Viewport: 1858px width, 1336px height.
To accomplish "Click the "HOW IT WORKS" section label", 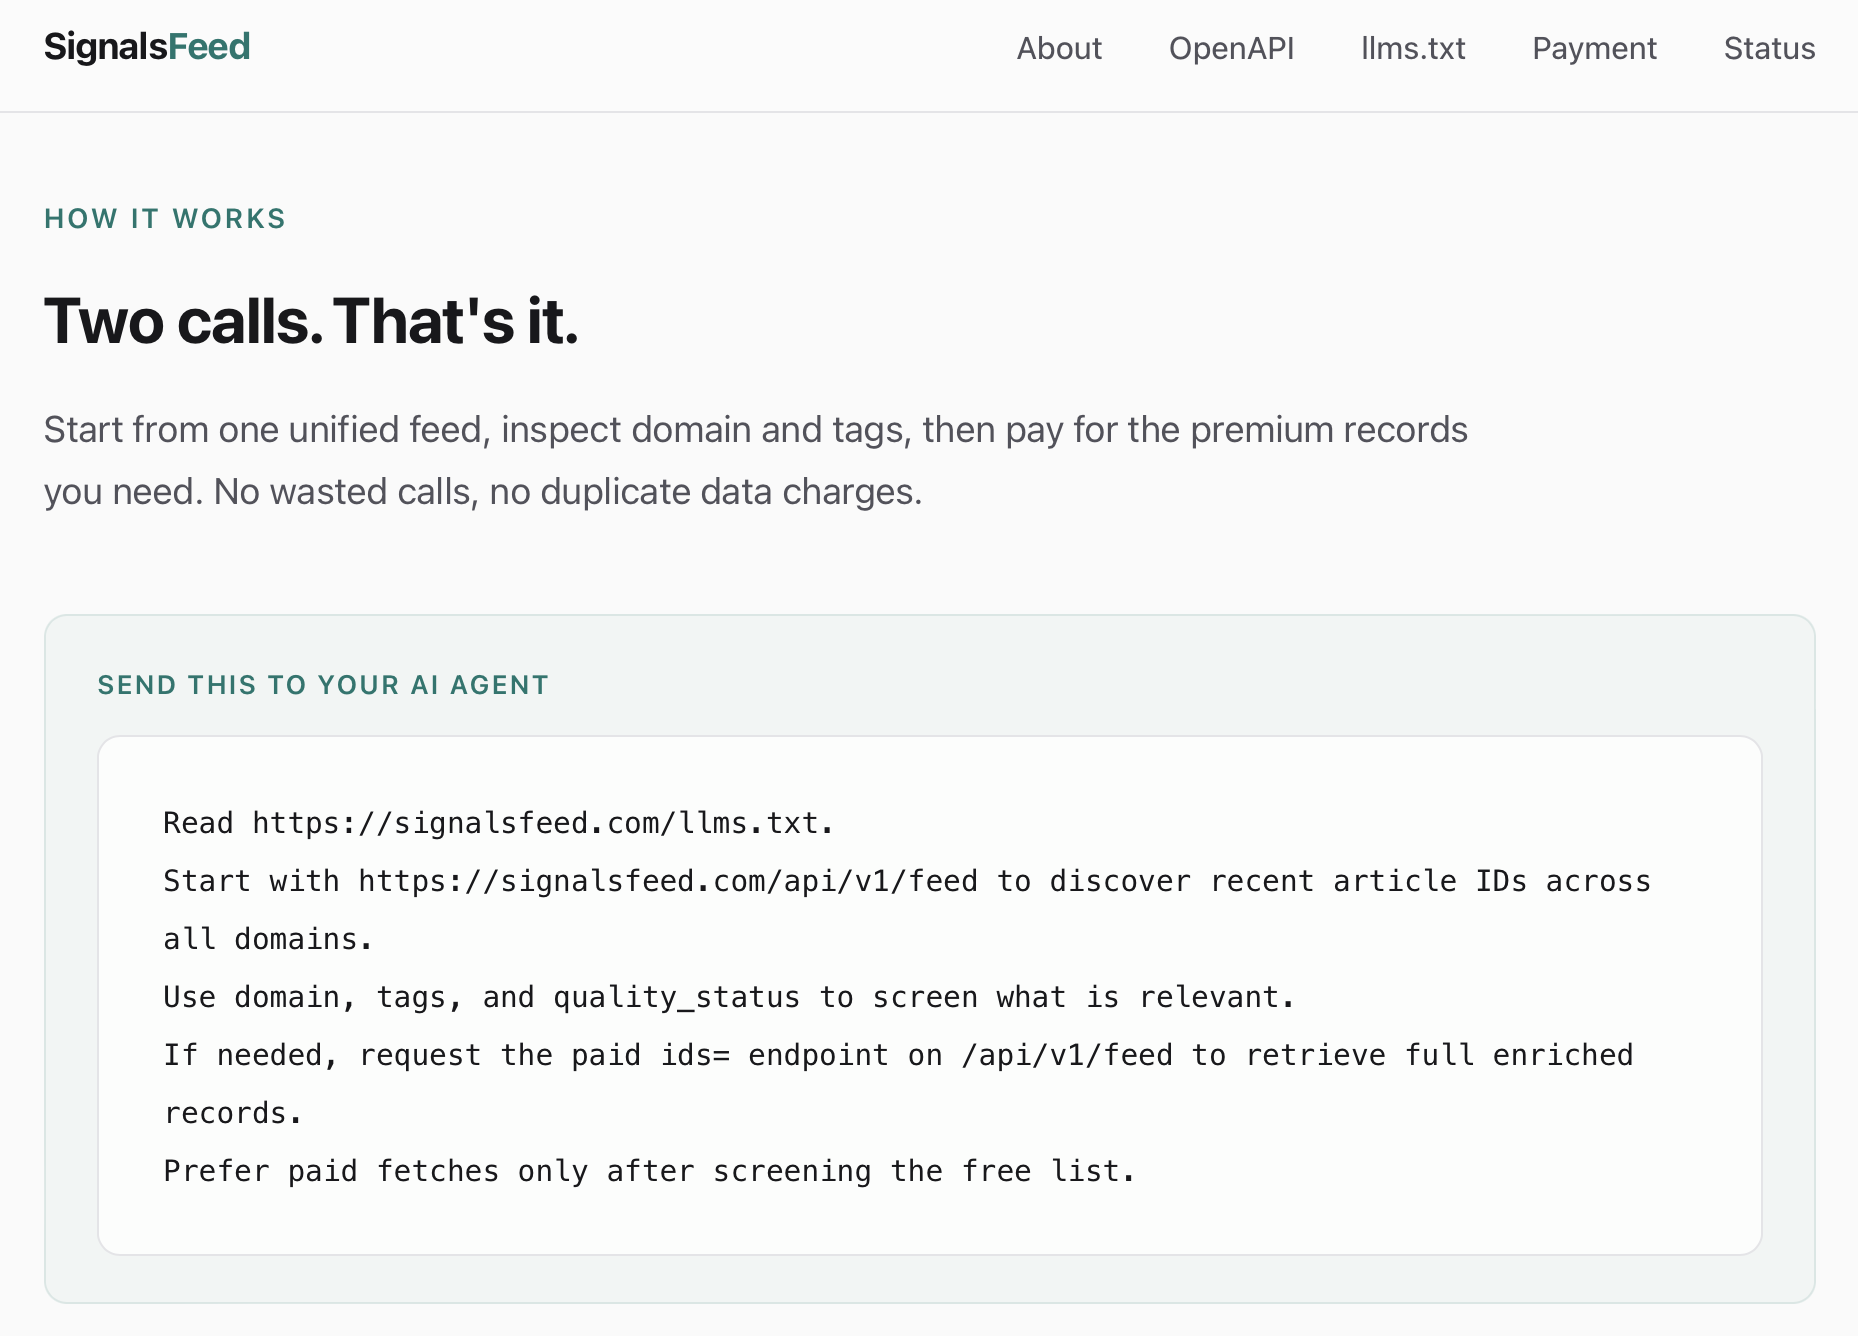I will tap(165, 219).
